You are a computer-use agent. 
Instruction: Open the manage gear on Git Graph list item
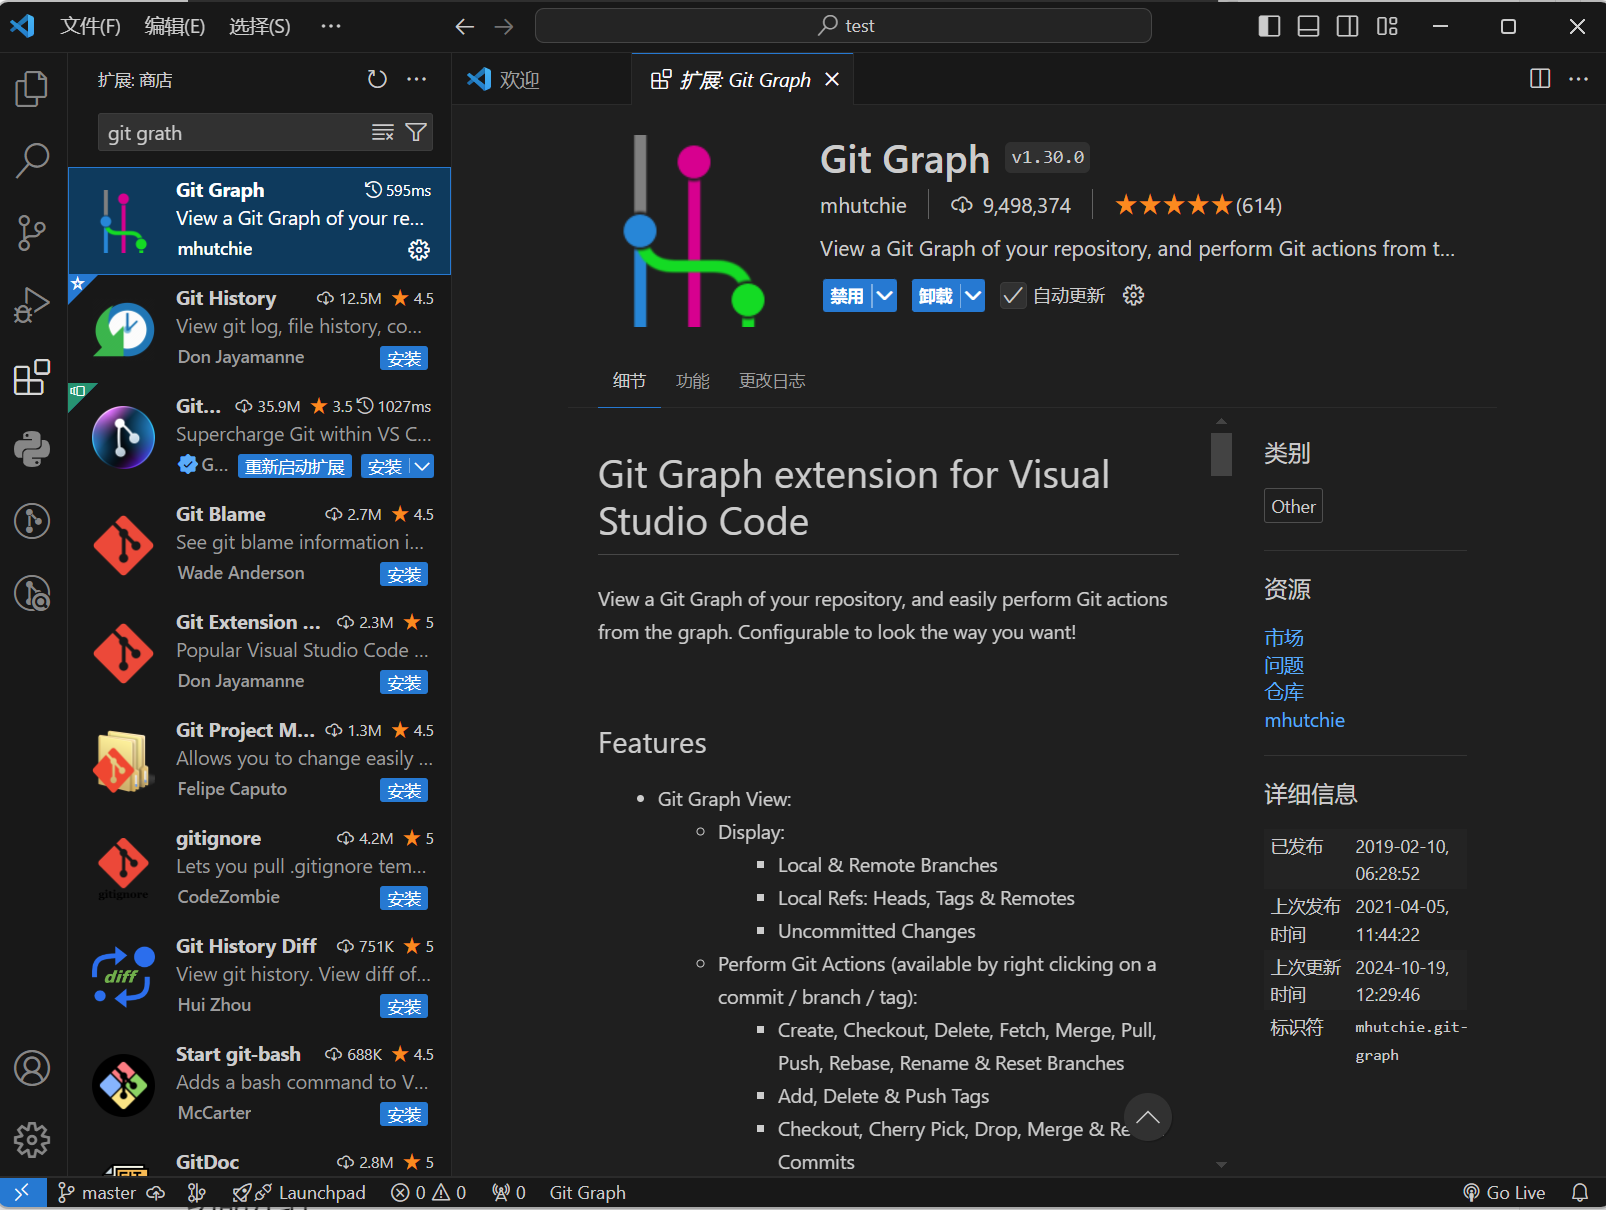(x=419, y=250)
